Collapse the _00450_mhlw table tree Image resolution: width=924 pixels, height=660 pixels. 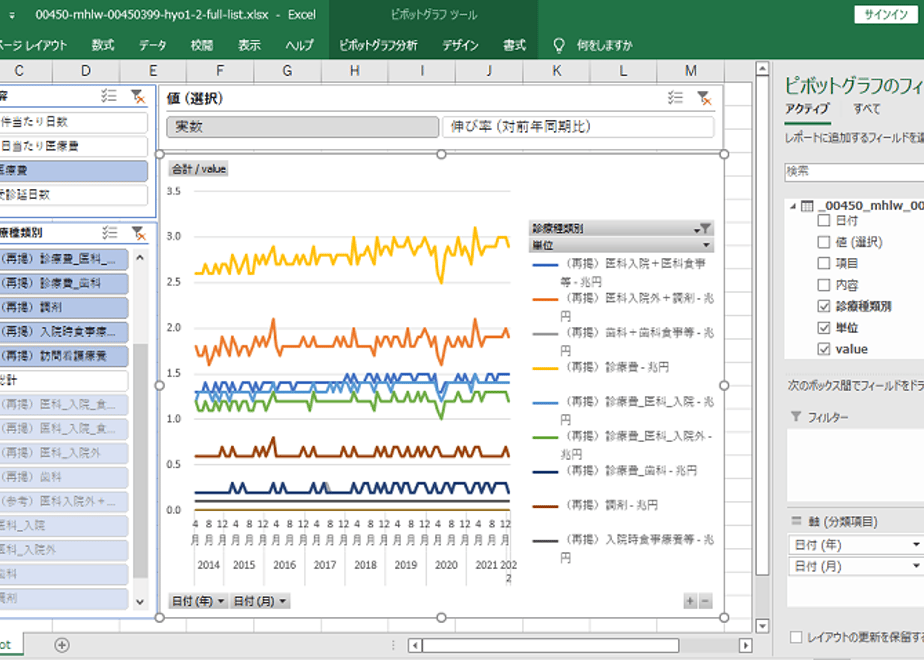click(x=793, y=206)
